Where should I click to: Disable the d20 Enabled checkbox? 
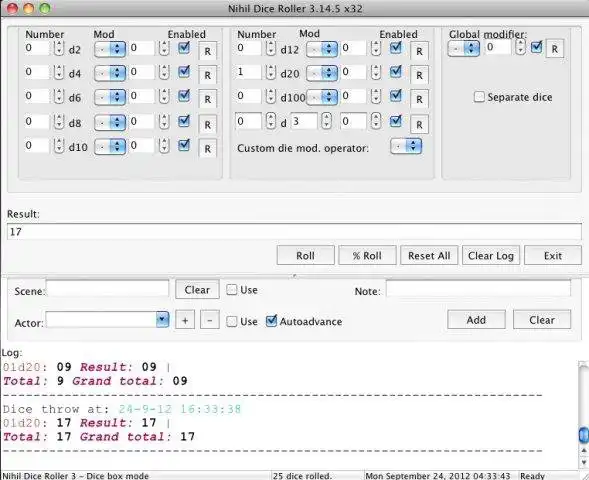(x=396, y=72)
